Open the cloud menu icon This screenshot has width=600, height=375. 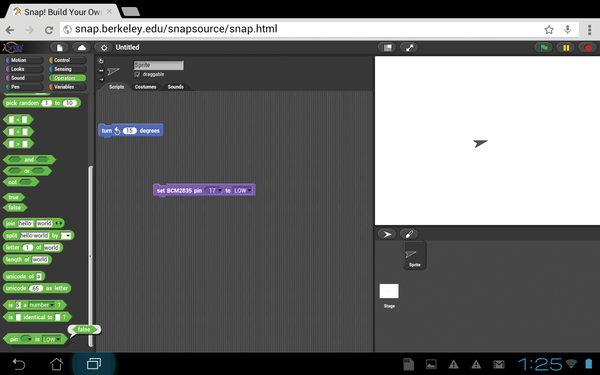point(82,47)
